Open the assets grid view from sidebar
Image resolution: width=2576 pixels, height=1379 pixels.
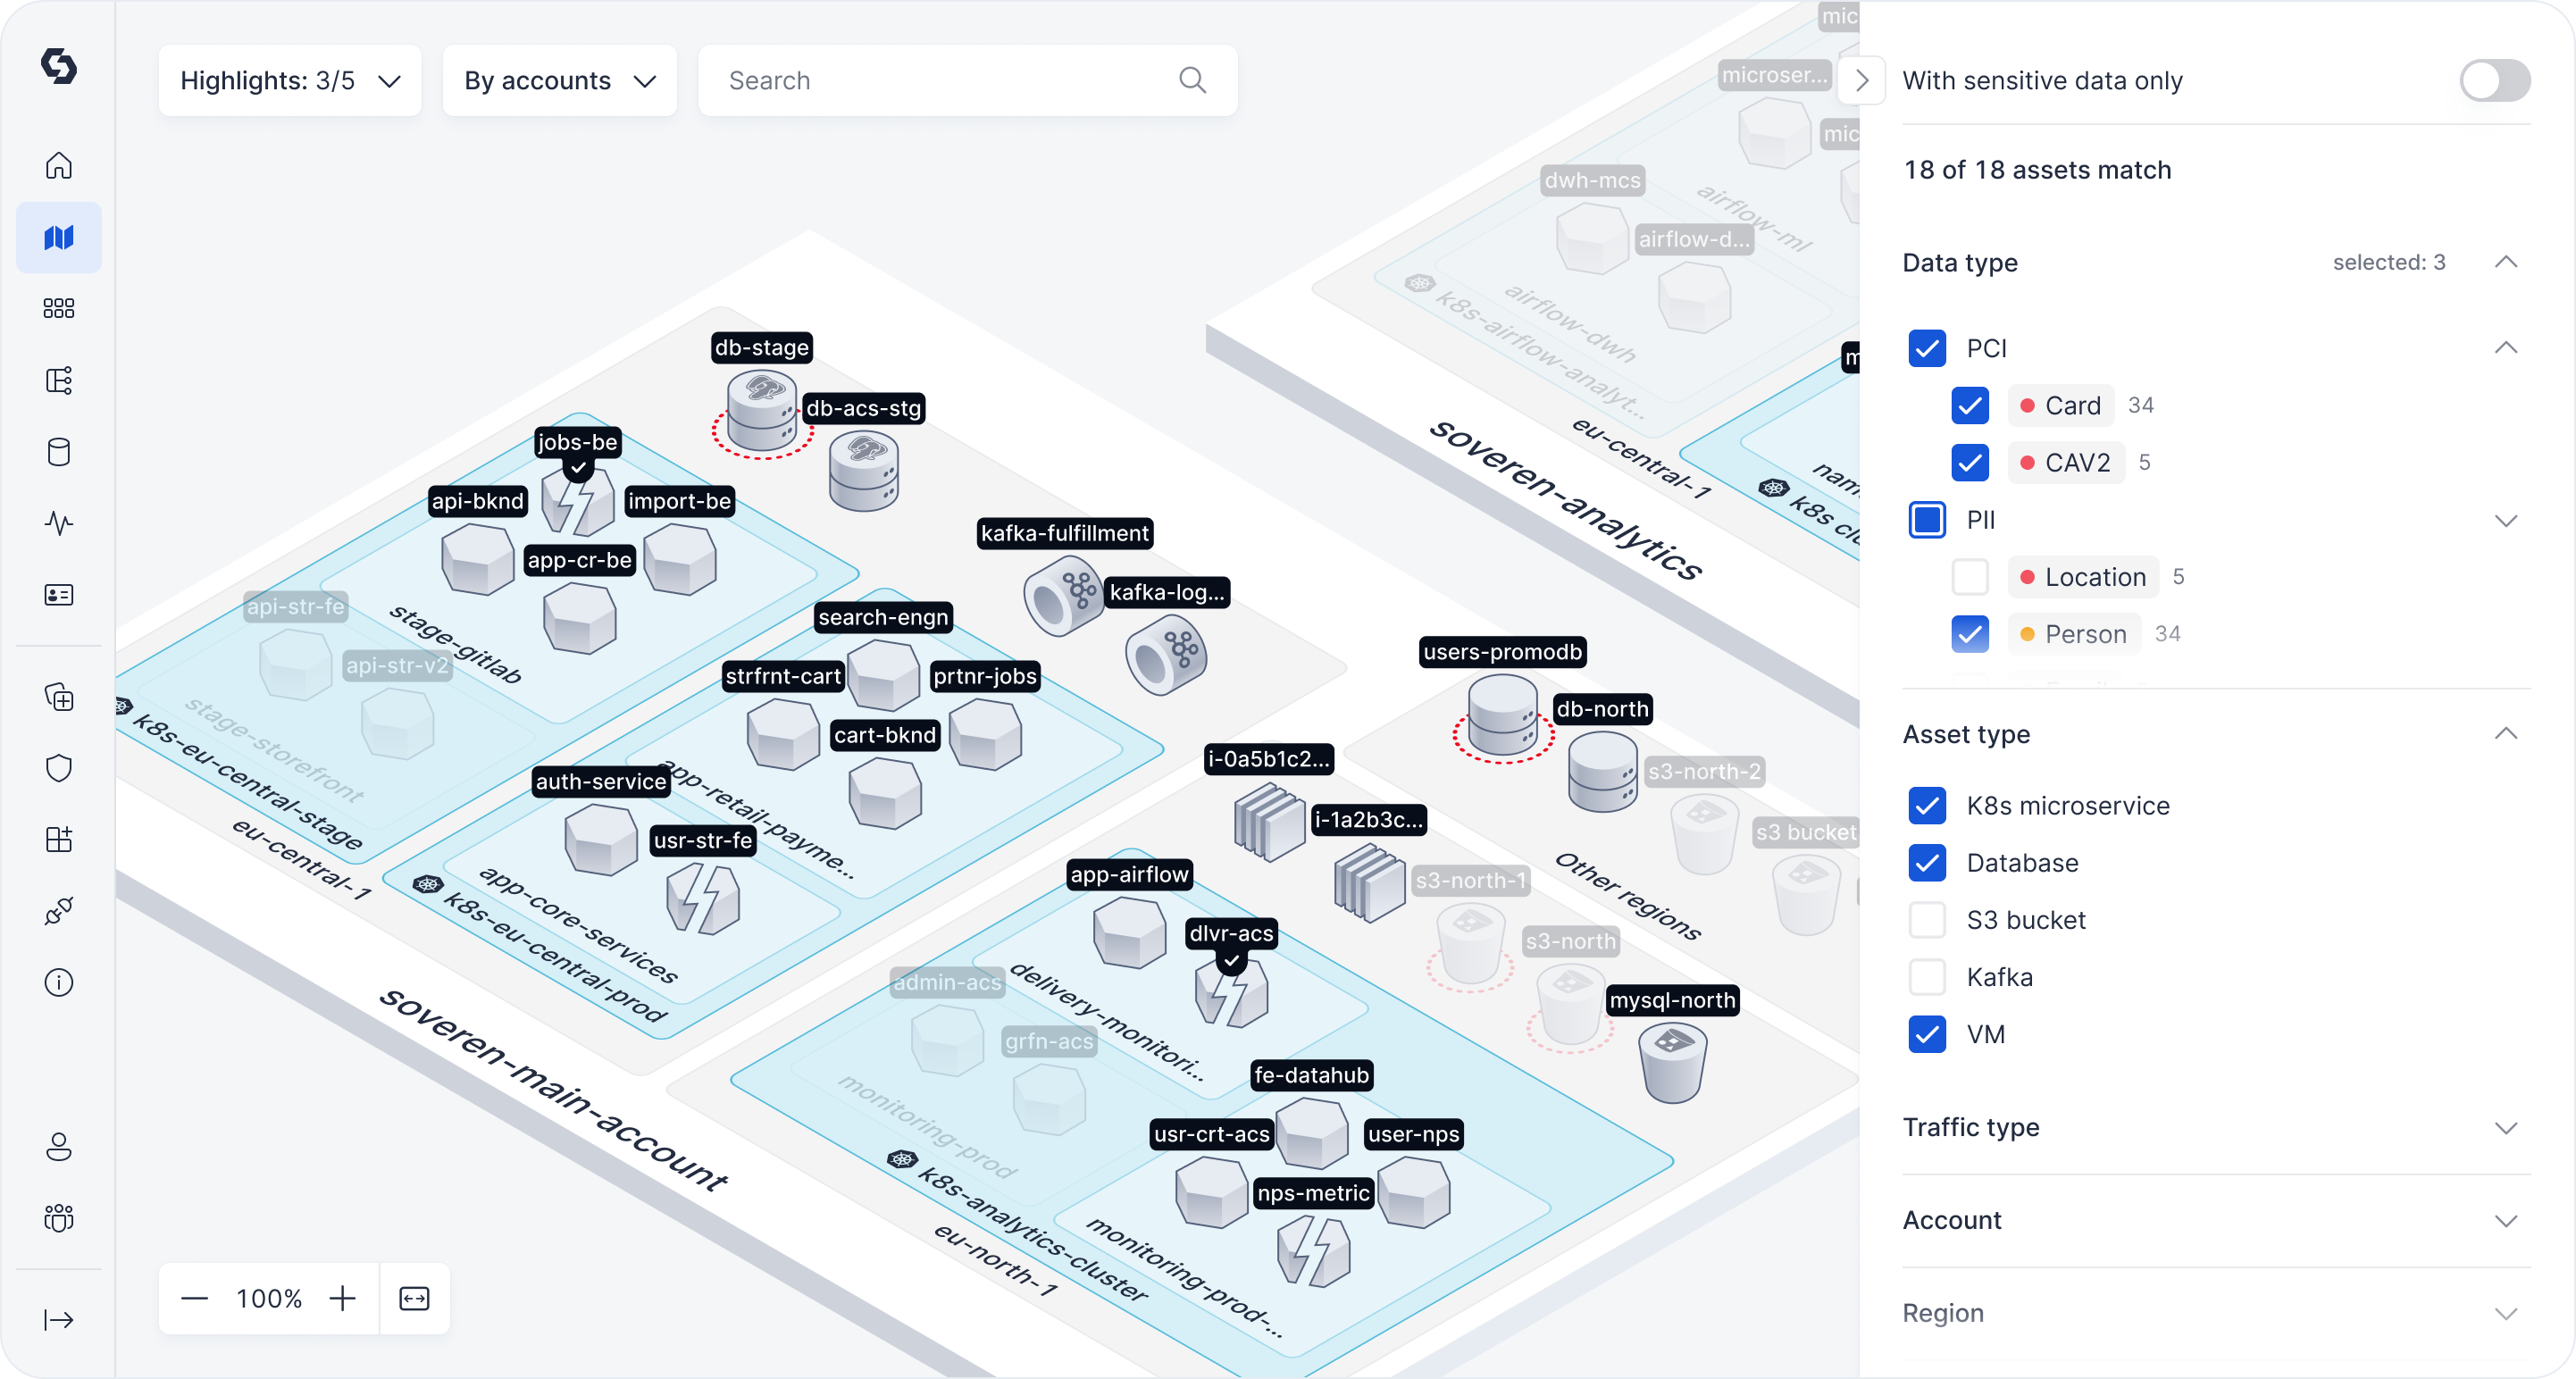59,308
